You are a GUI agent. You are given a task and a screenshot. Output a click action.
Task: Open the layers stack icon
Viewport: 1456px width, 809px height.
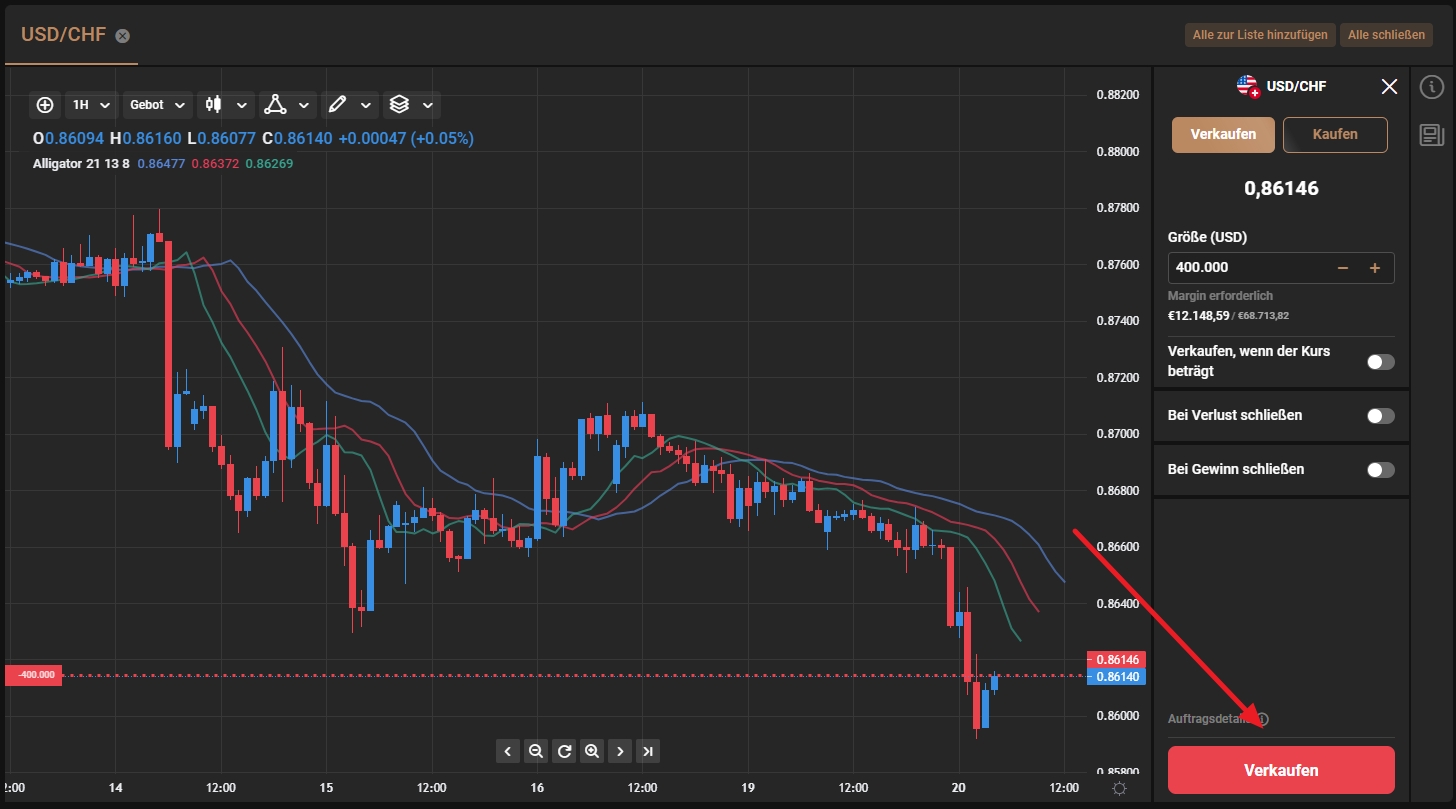click(x=399, y=104)
